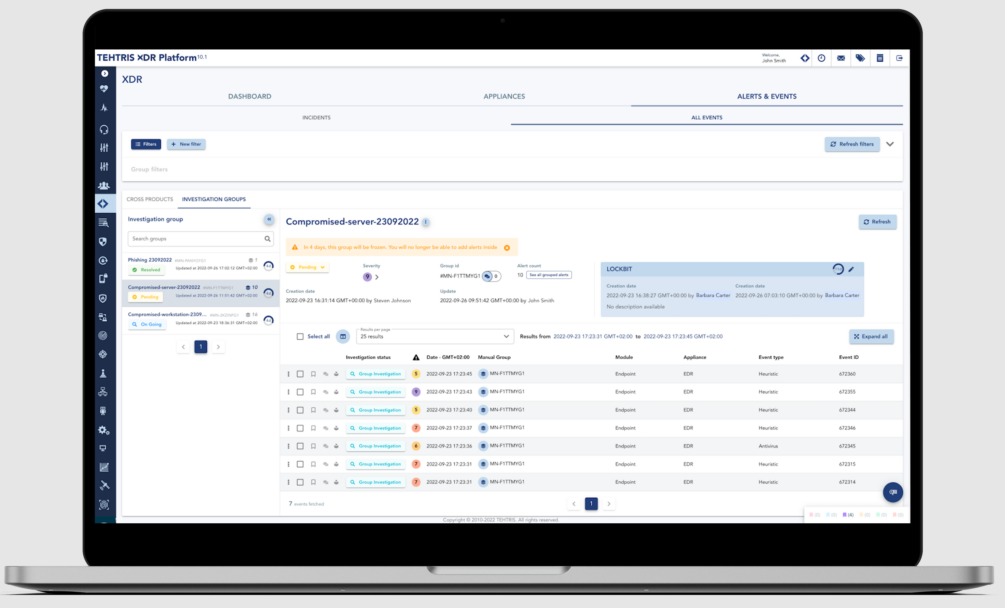The image size is (1005, 608).
Task: Open the Pending status dropdown
Action: [308, 267]
